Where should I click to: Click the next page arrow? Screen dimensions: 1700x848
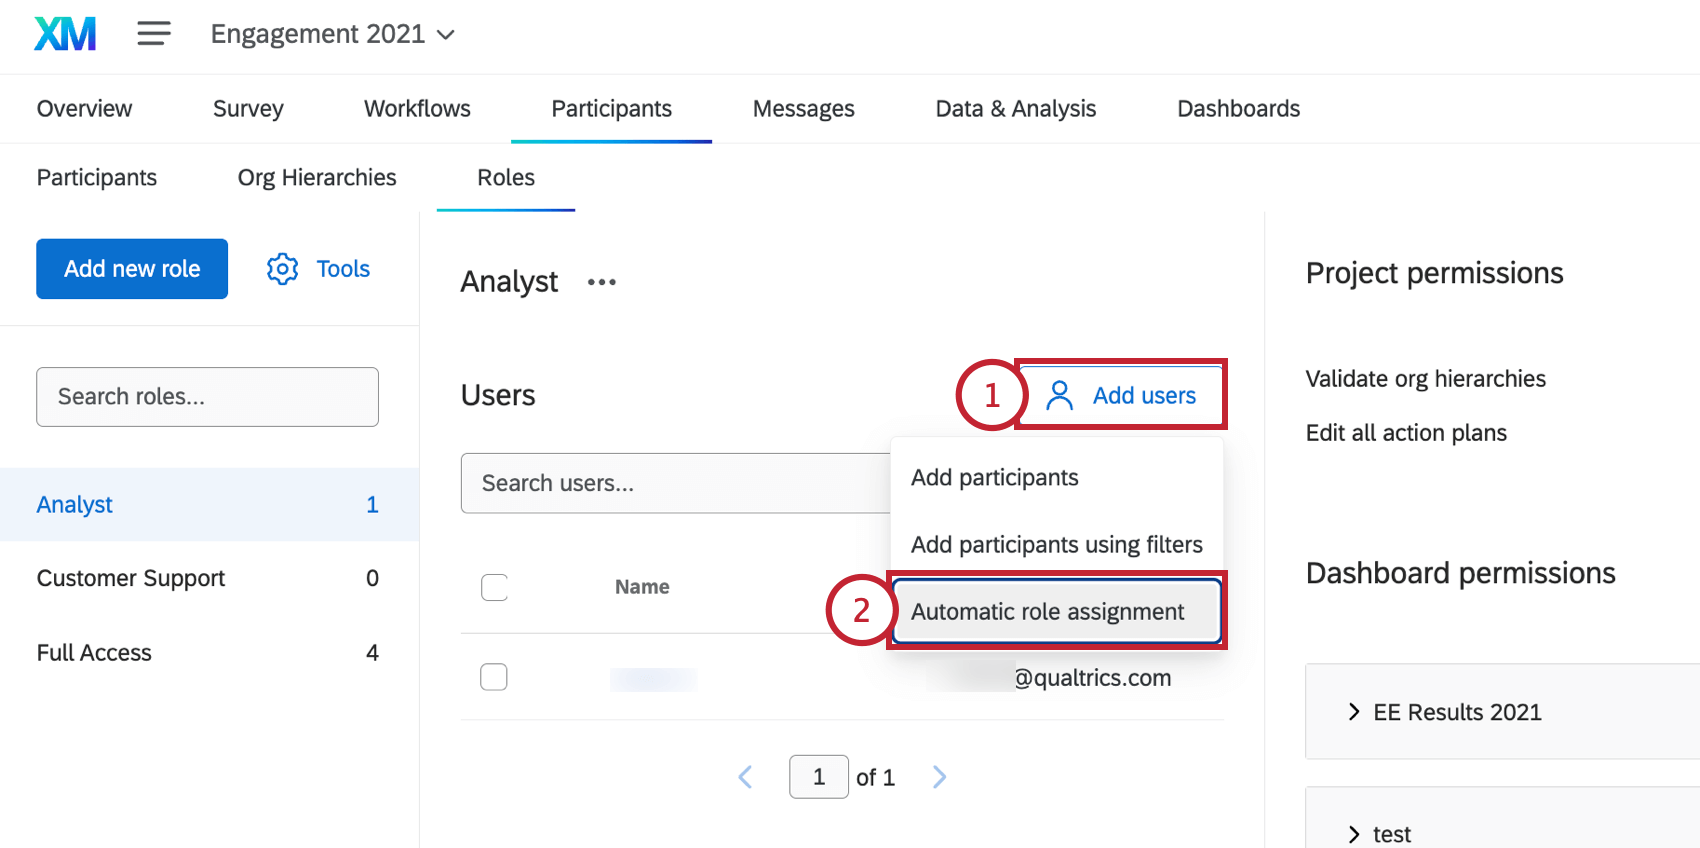tap(938, 777)
